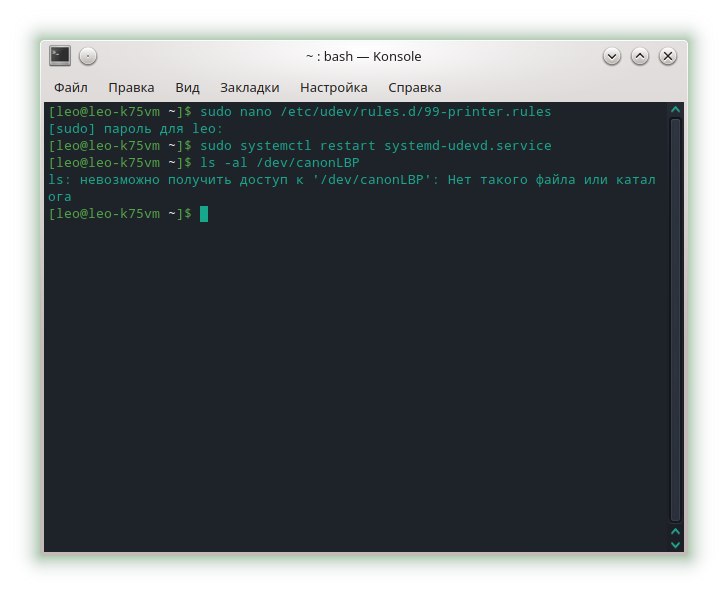Click the terminal cursor at last prompt

(204, 214)
